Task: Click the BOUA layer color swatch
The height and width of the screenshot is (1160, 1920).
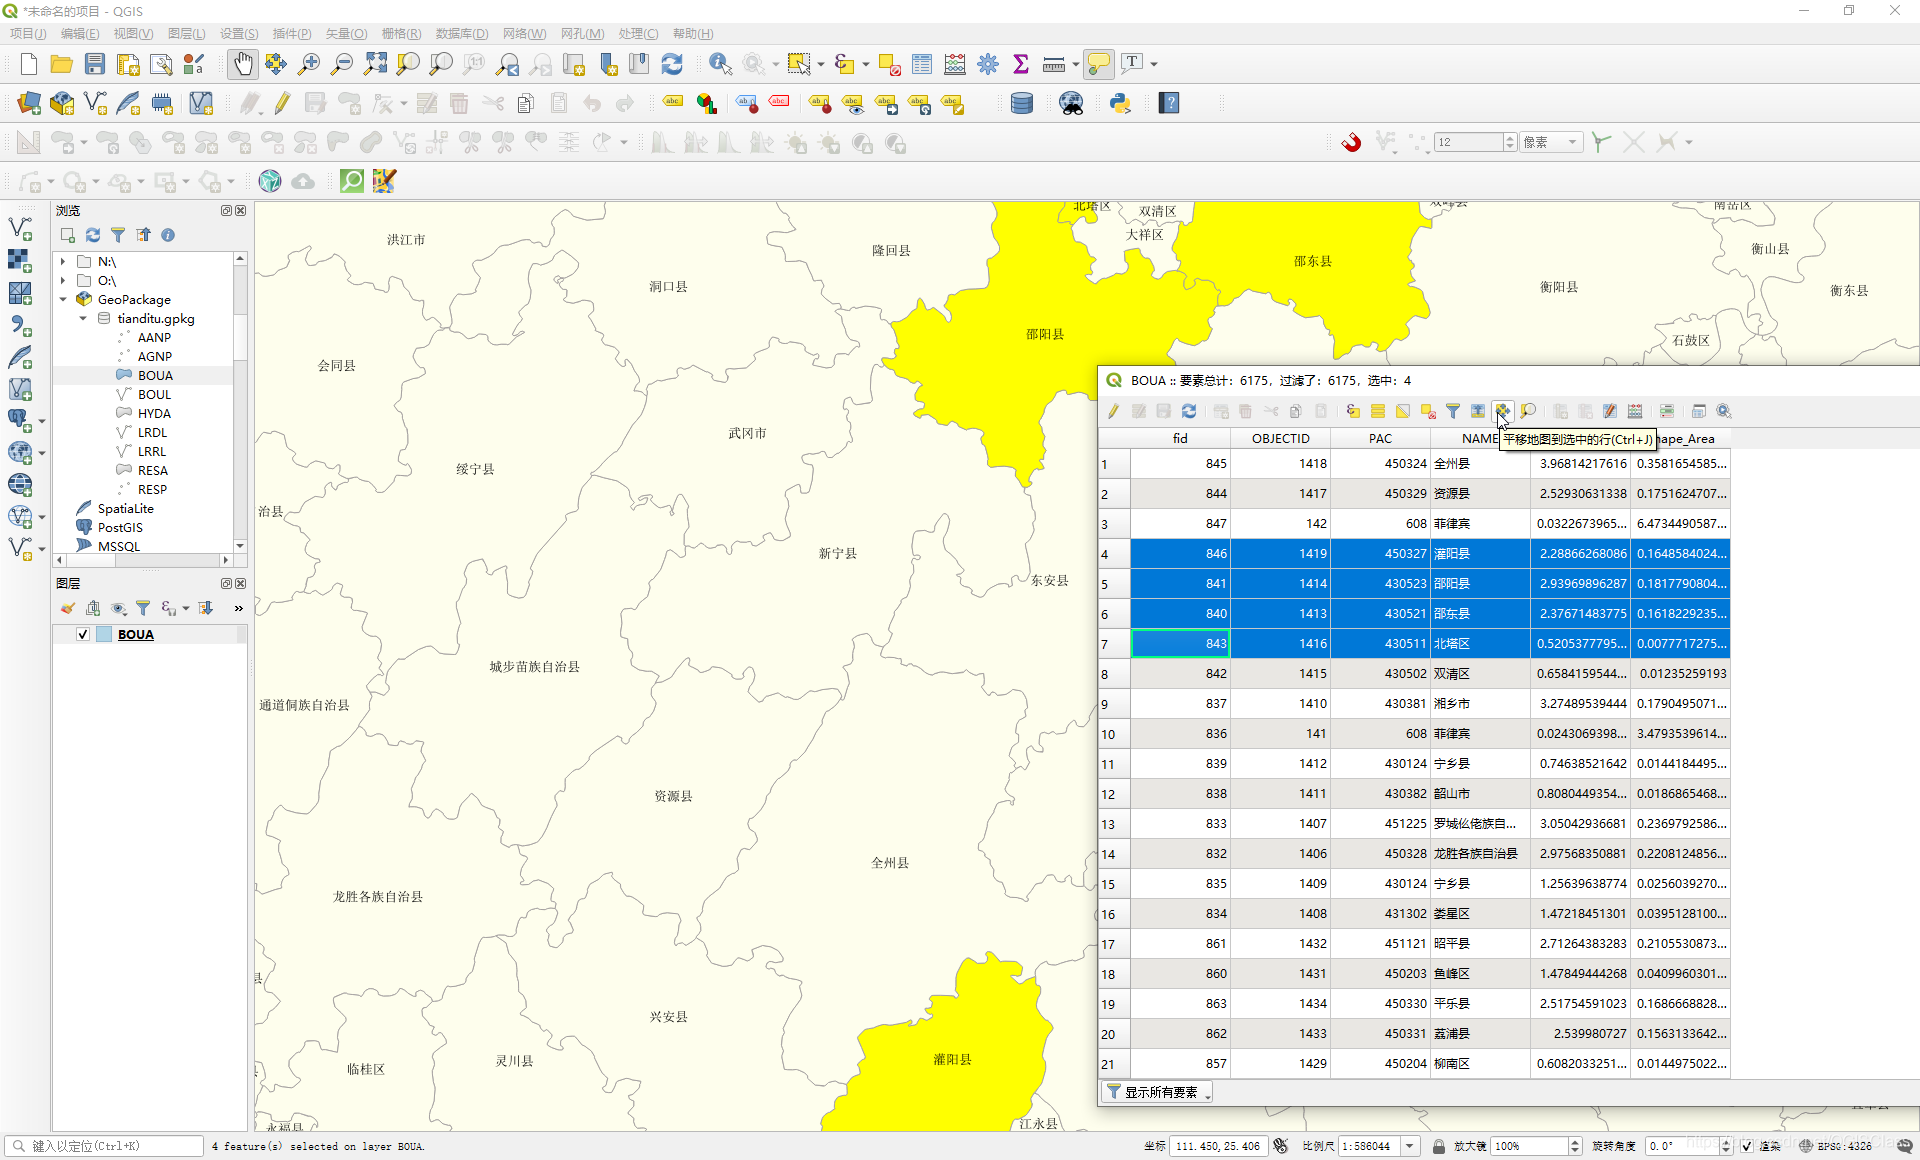Action: point(104,634)
